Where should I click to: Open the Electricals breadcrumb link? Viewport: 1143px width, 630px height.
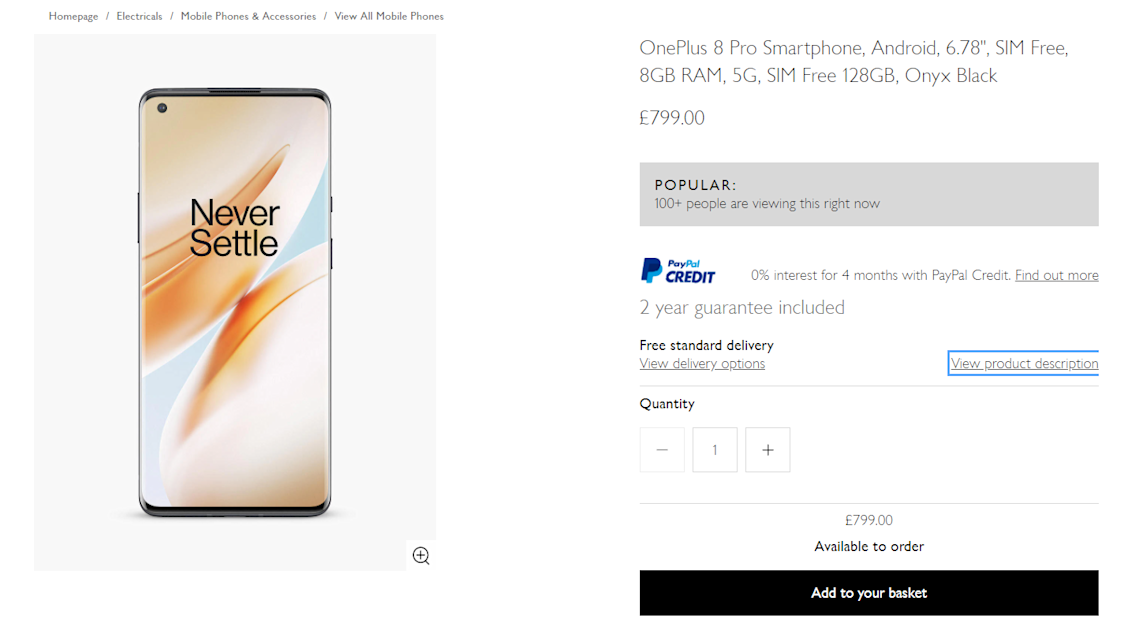coord(139,16)
